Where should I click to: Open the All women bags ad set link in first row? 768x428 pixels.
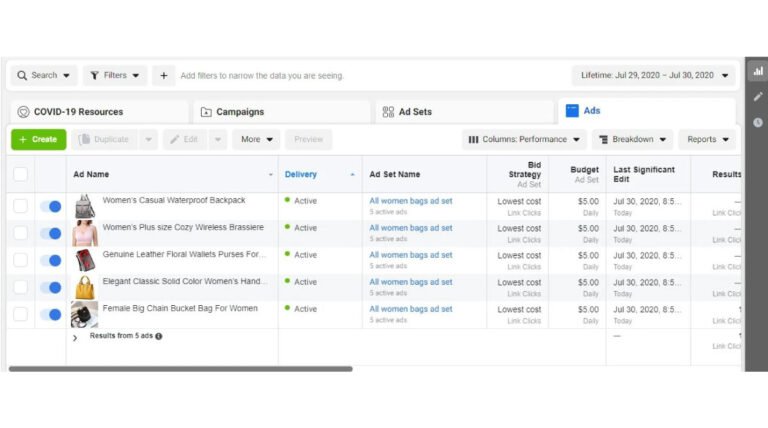pos(410,200)
